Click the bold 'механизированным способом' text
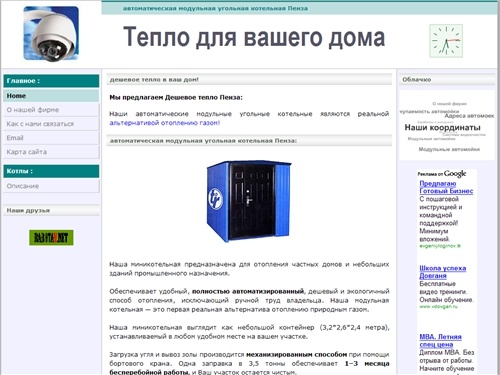The width and height of the screenshot is (500, 375). point(296,354)
